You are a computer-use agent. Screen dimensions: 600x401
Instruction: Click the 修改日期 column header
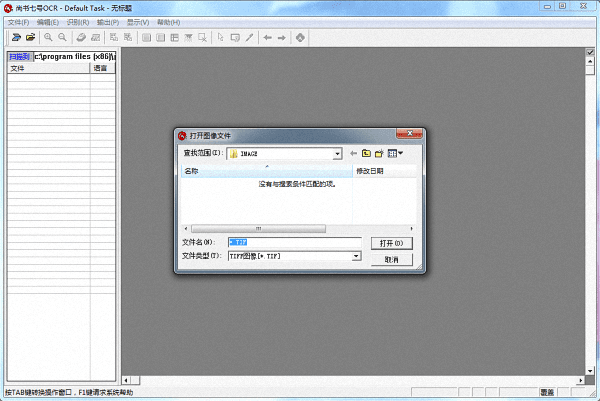click(x=385, y=171)
